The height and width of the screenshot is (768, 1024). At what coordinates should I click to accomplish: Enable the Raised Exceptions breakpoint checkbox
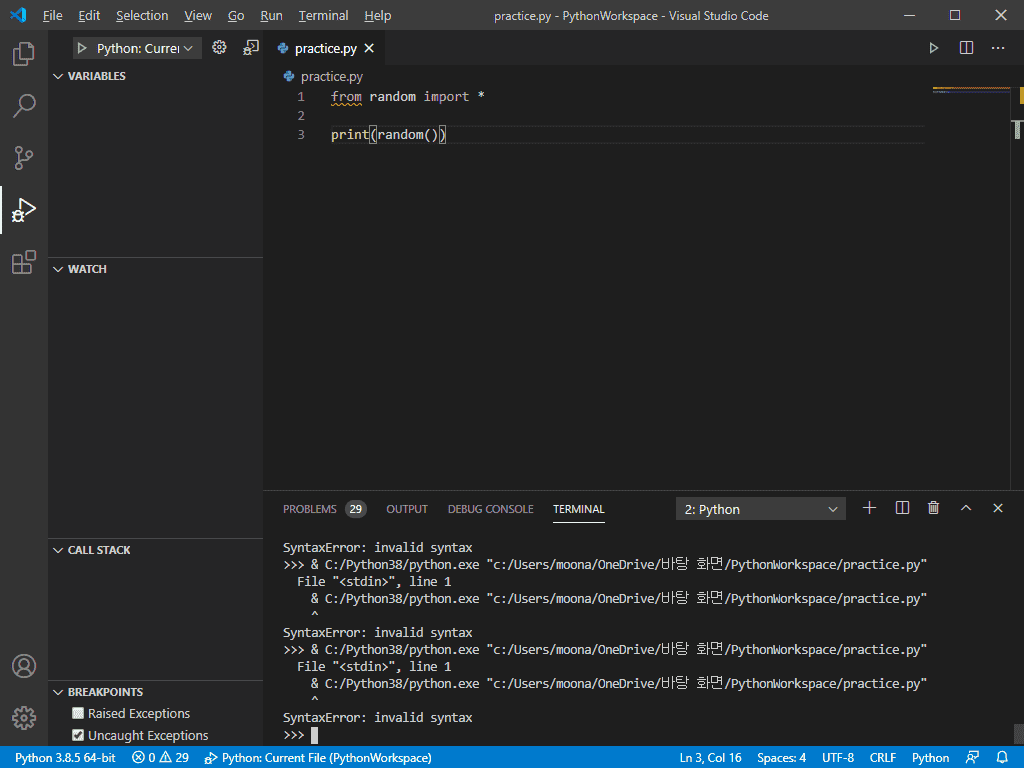coord(78,714)
